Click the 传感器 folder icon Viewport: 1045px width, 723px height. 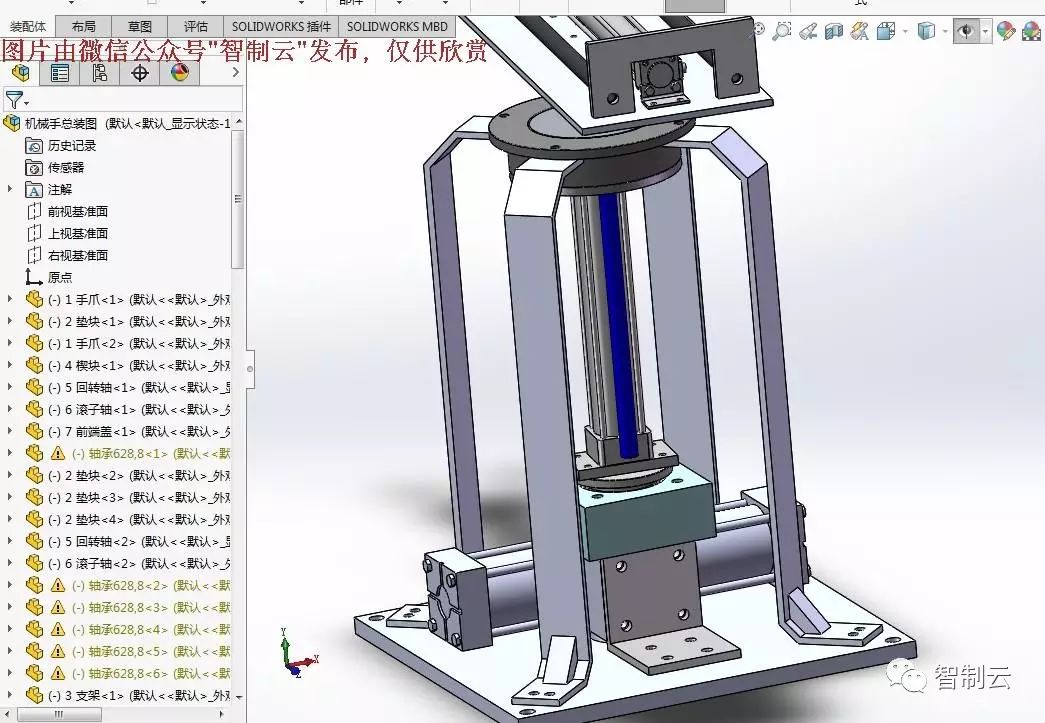click(x=34, y=168)
